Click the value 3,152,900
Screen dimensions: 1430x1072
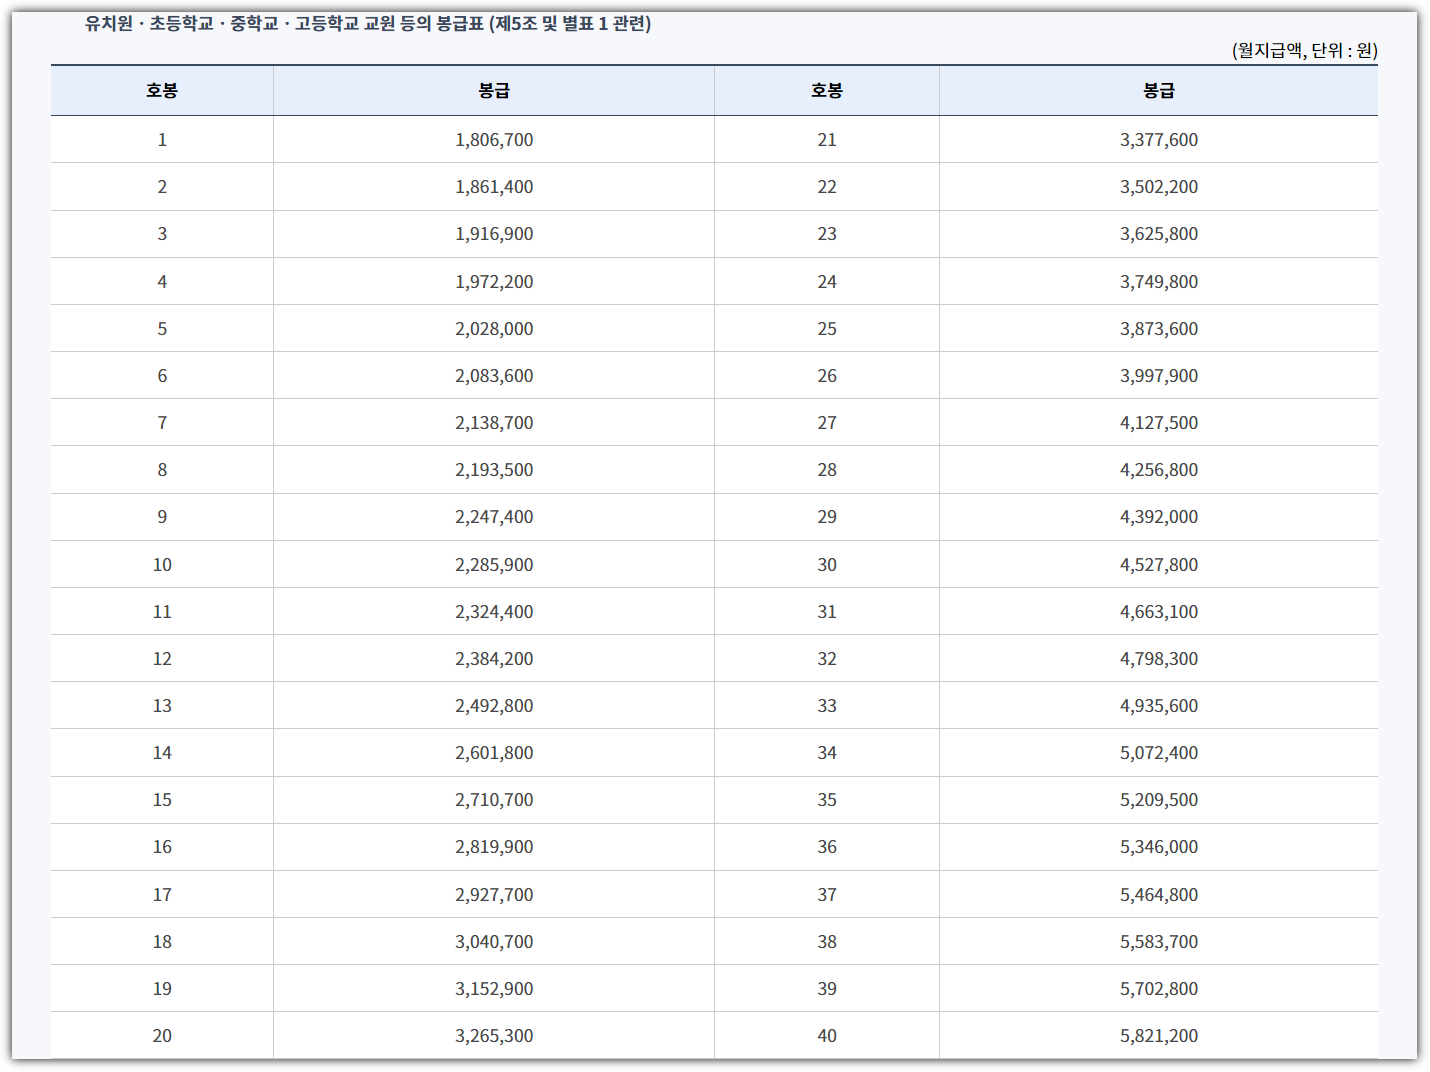(x=494, y=989)
